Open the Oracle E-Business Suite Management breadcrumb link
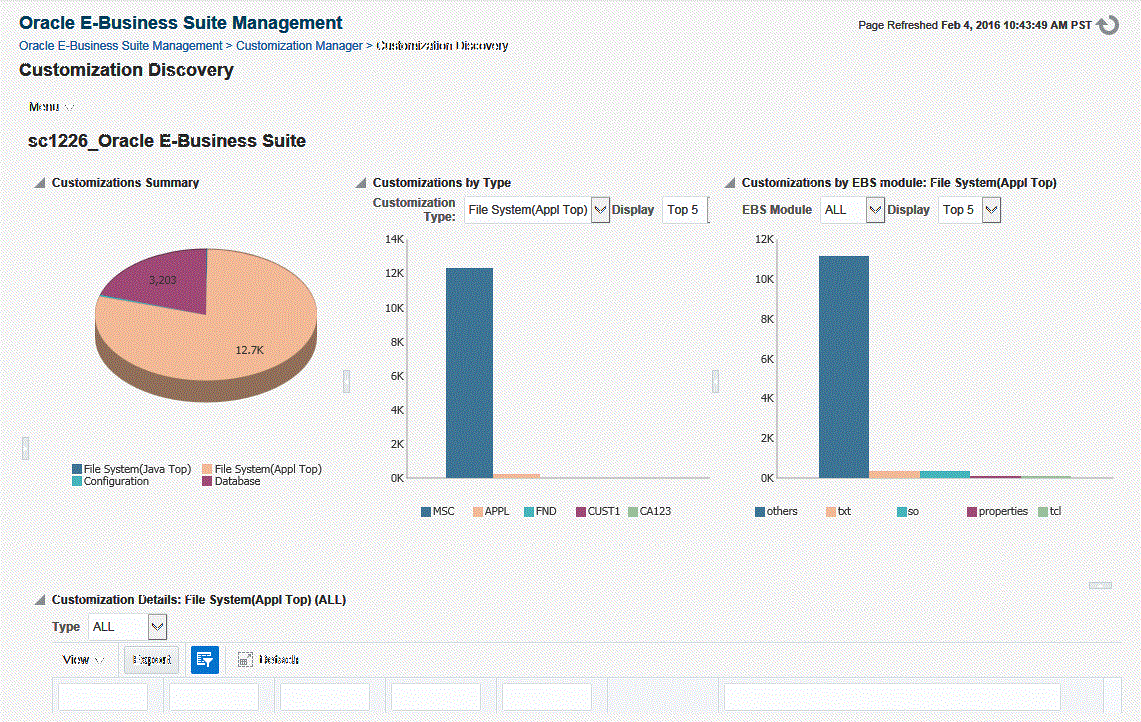The image size is (1141, 722). point(121,45)
